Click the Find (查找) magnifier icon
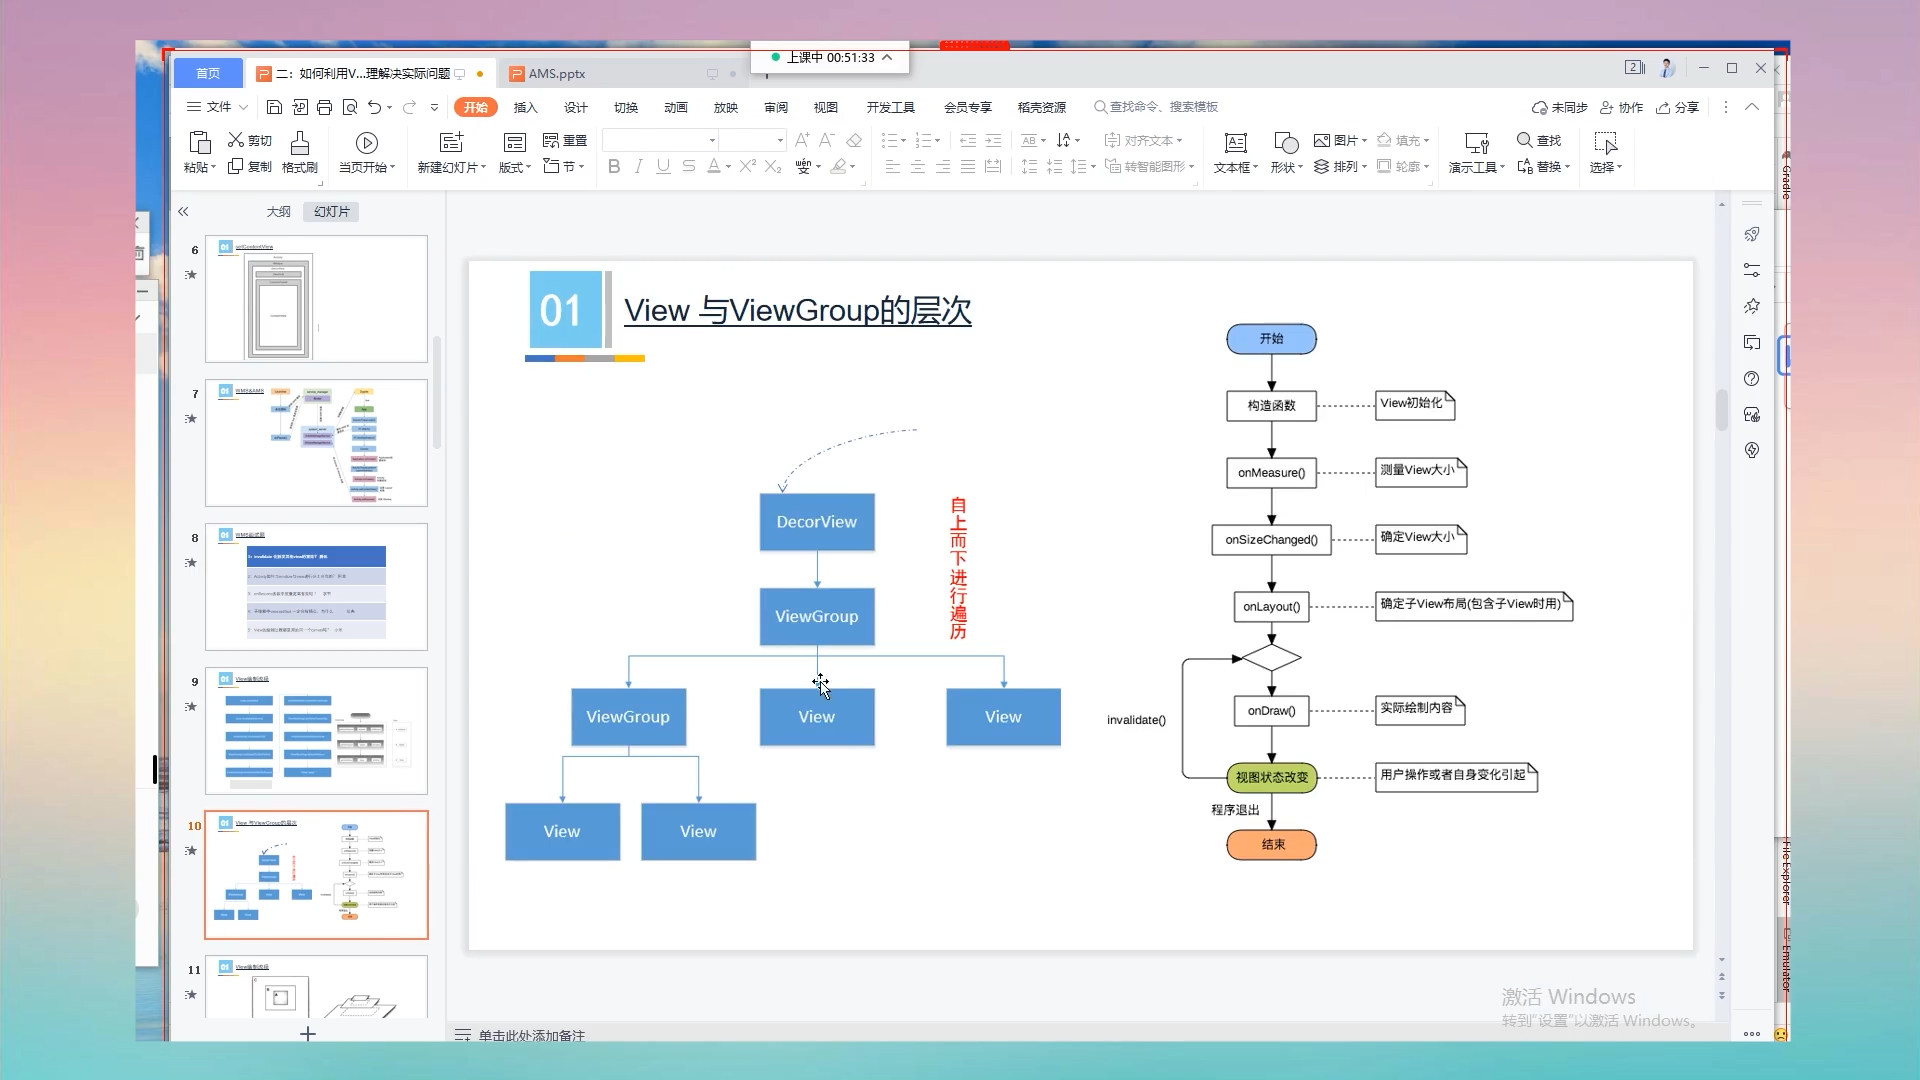Image resolution: width=1920 pixels, height=1080 pixels. [x=1524, y=140]
